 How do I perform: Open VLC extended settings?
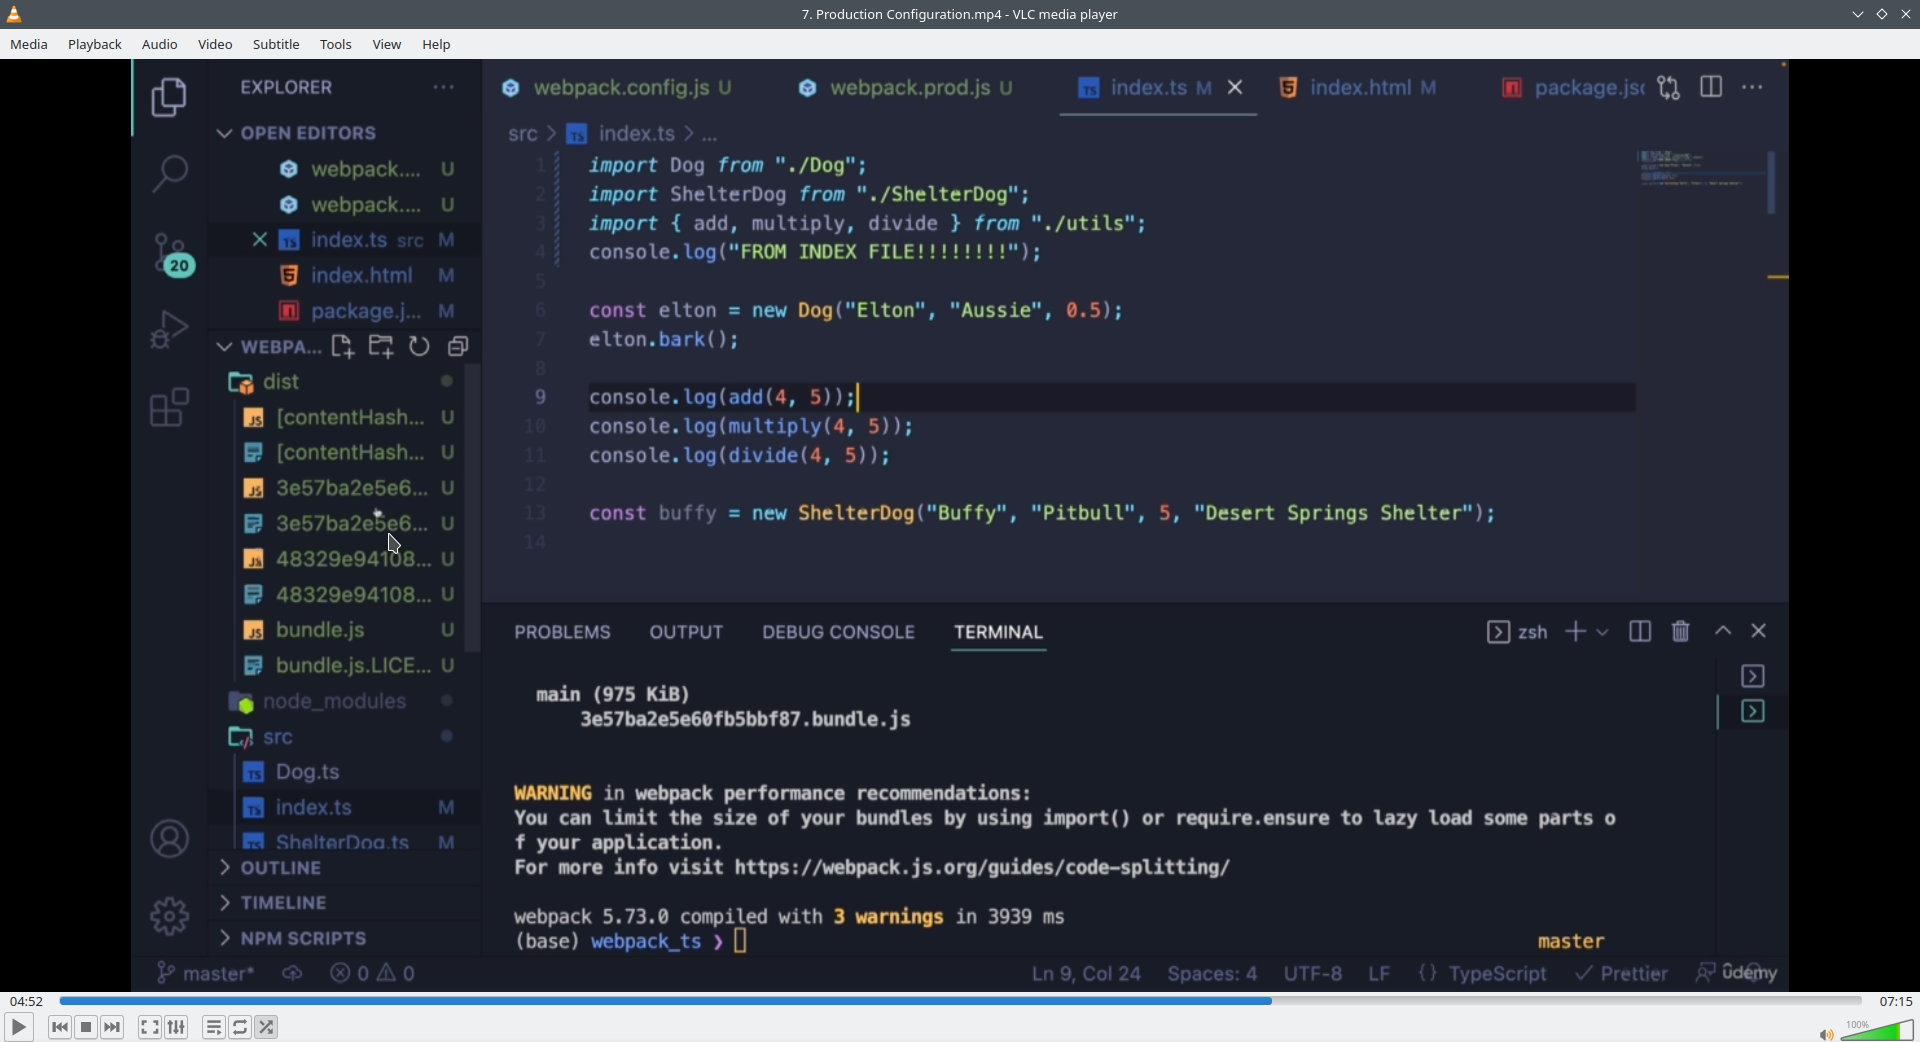(177, 1027)
